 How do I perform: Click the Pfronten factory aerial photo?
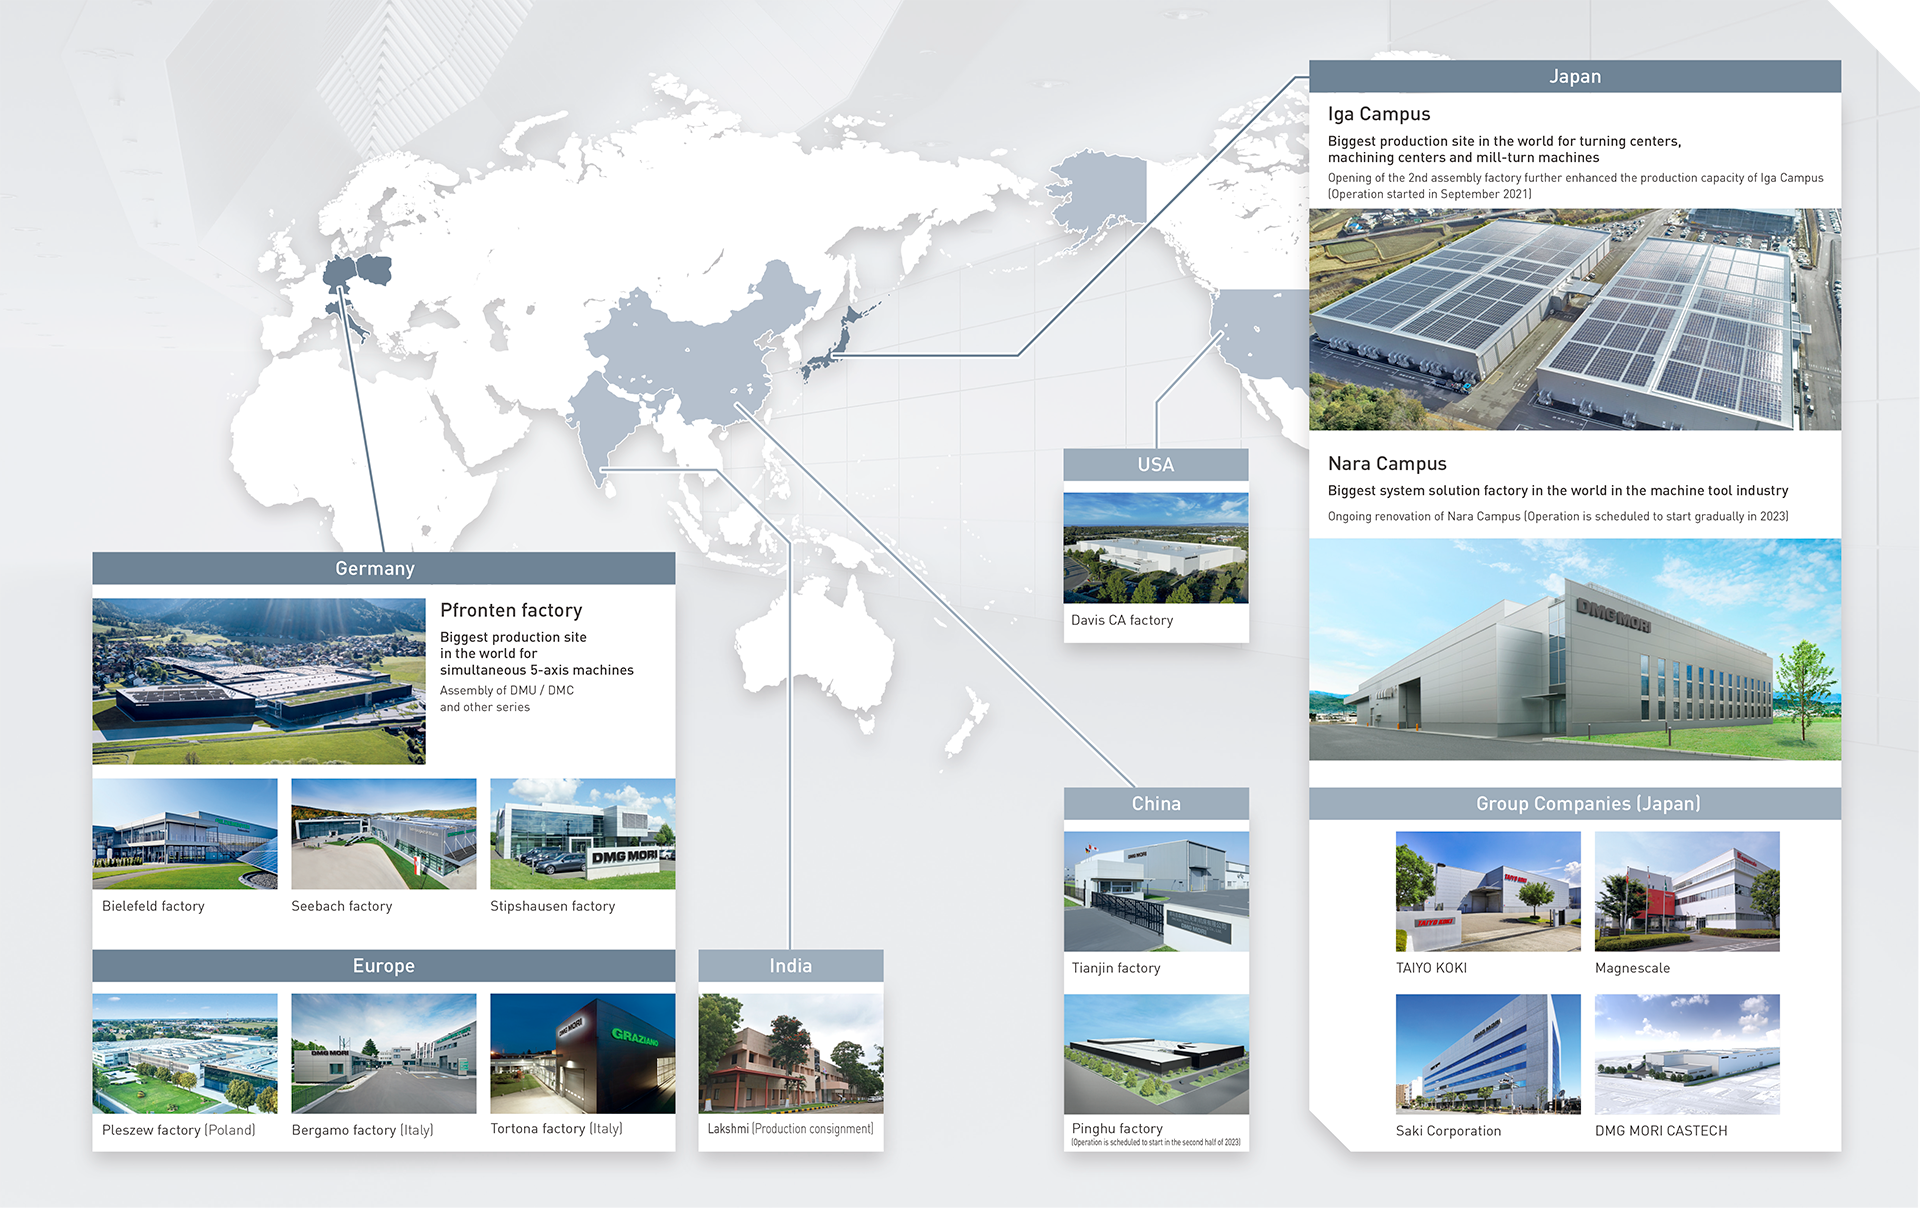click(x=259, y=681)
